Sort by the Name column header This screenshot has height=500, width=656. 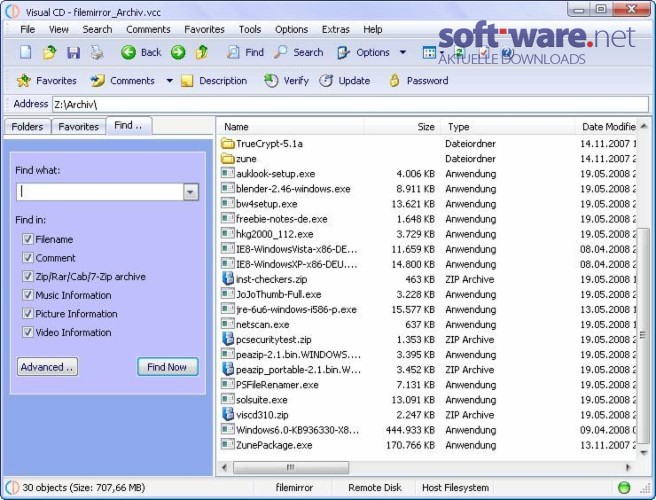pyautogui.click(x=290, y=126)
